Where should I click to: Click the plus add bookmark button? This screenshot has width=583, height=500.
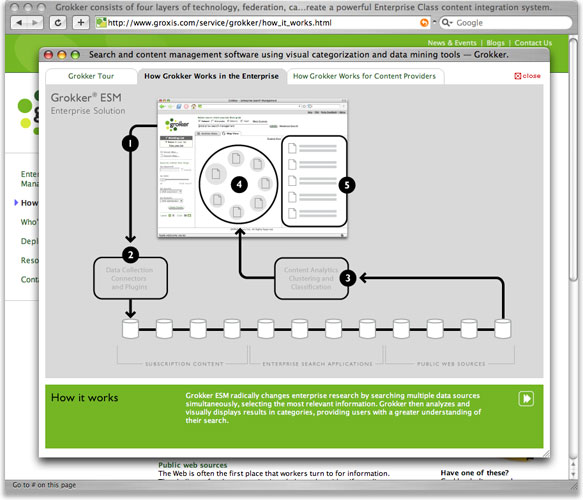(81, 23)
